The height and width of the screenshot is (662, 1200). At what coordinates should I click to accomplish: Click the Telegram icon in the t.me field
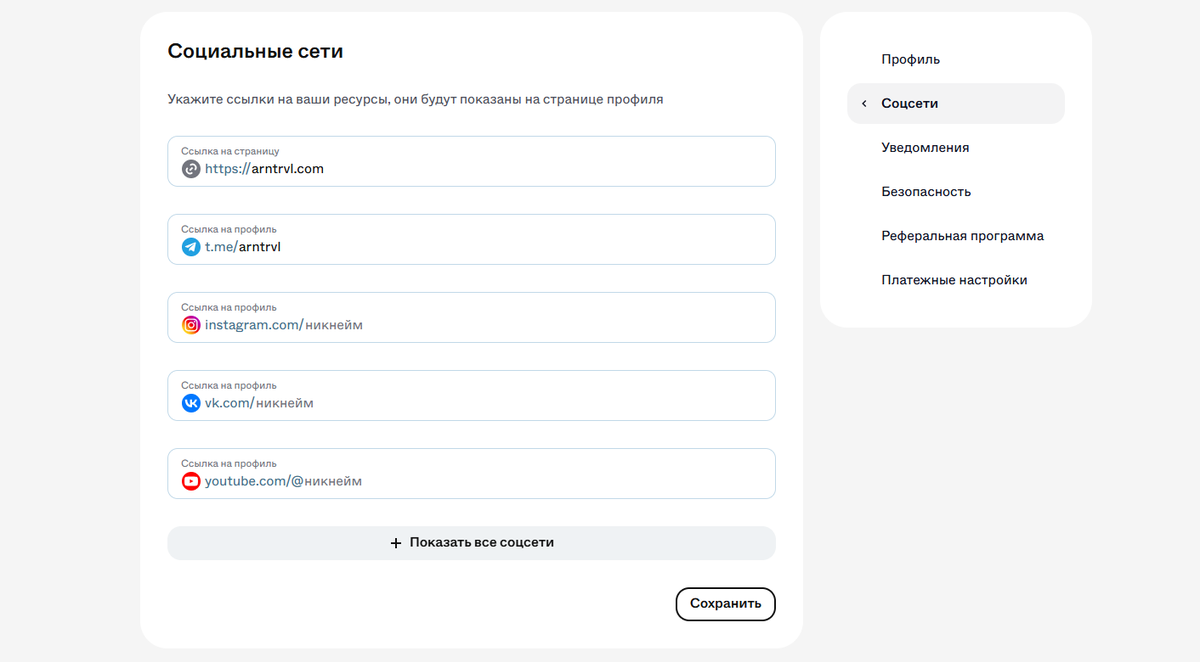191,247
